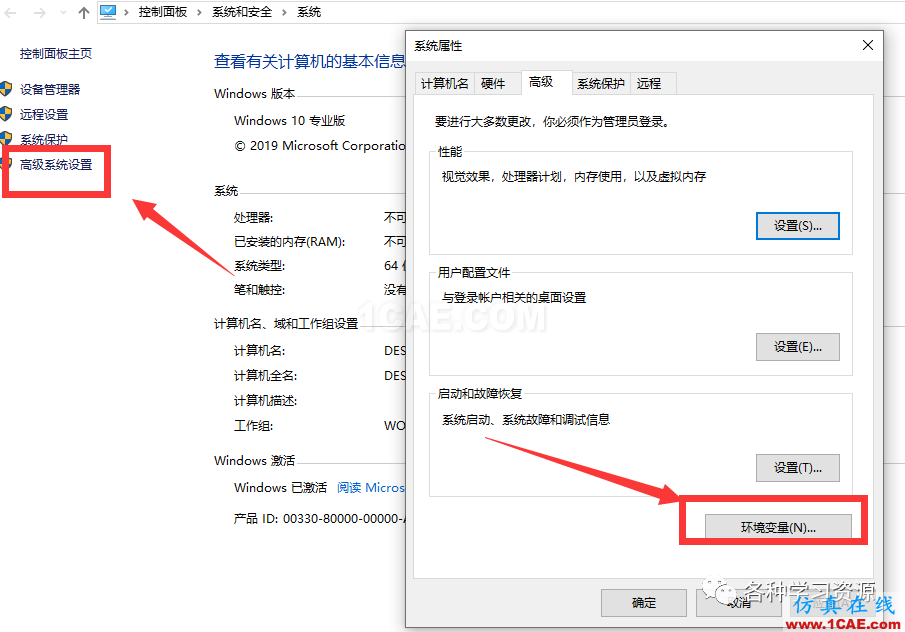Click 视觉效果 performance description text
The image size is (905, 632).
point(574,177)
